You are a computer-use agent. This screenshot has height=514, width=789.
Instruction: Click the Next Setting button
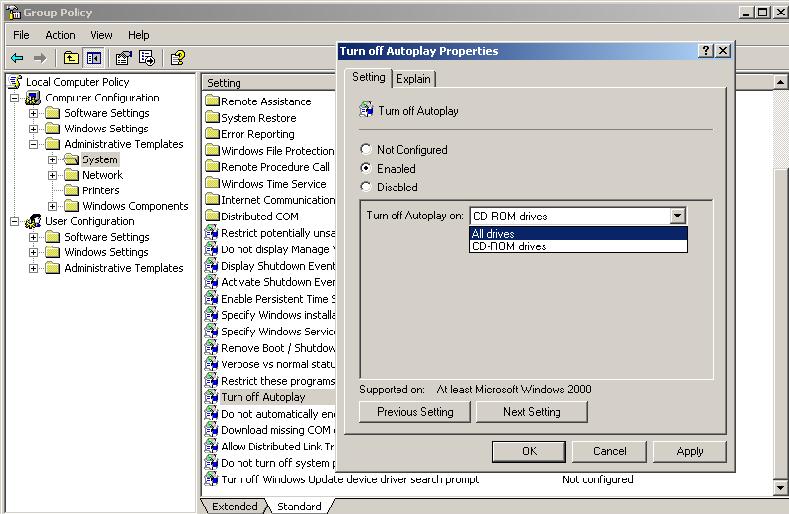[531, 412]
